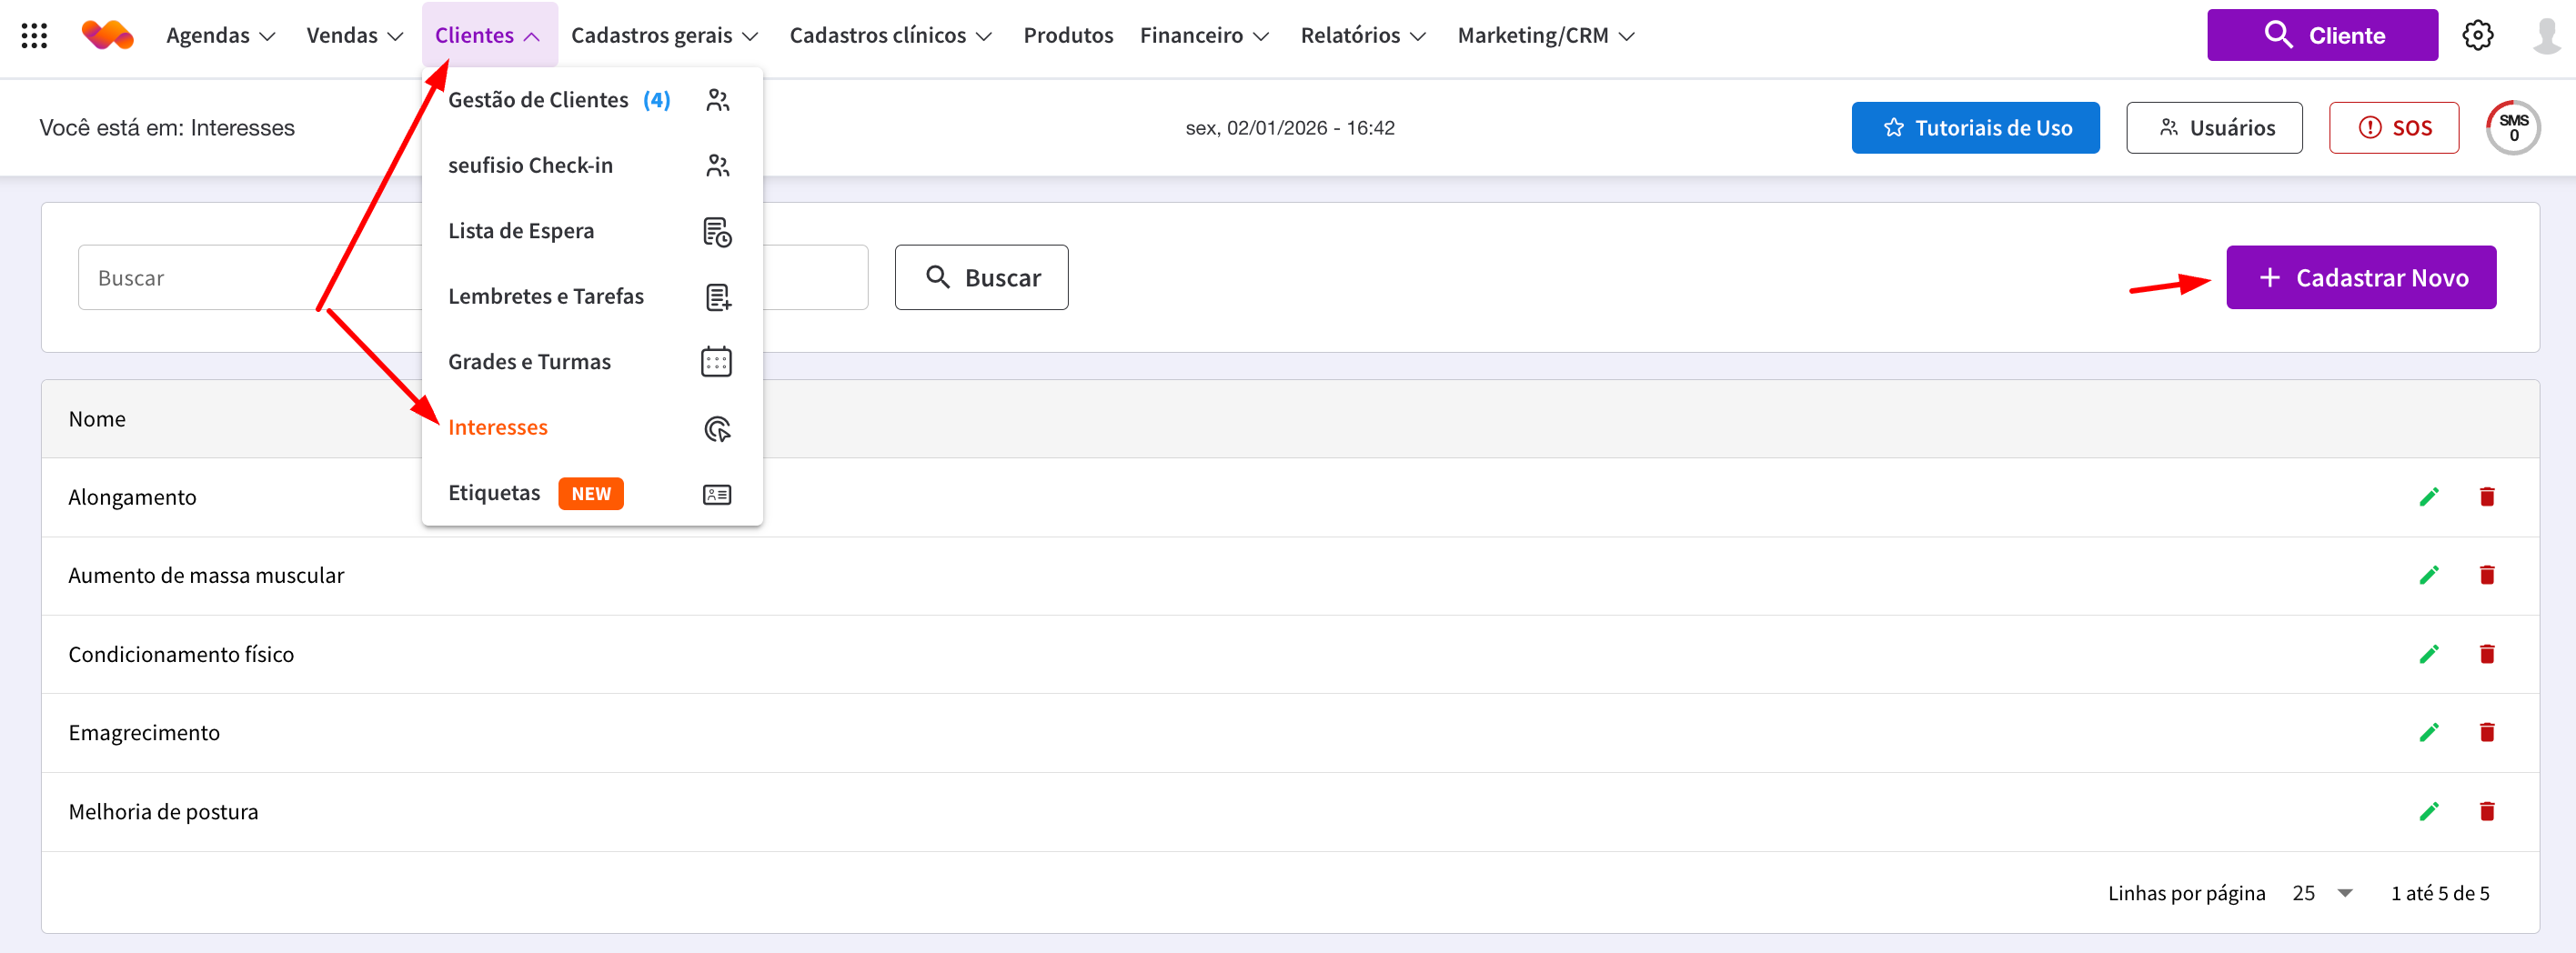Click the settings gear icon
The height and width of the screenshot is (953, 2576).
coord(2477,36)
